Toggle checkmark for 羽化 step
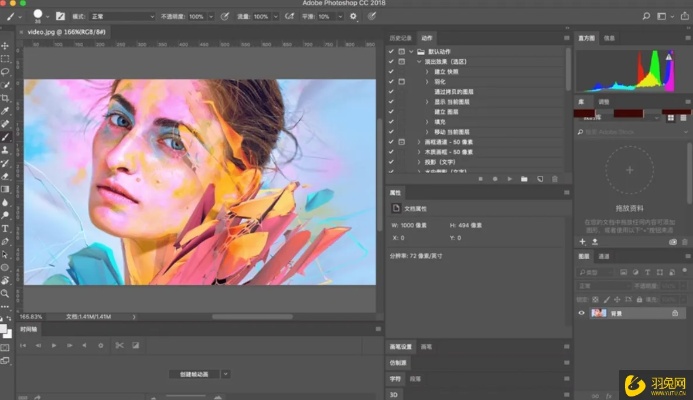693x400 pixels. 391,82
